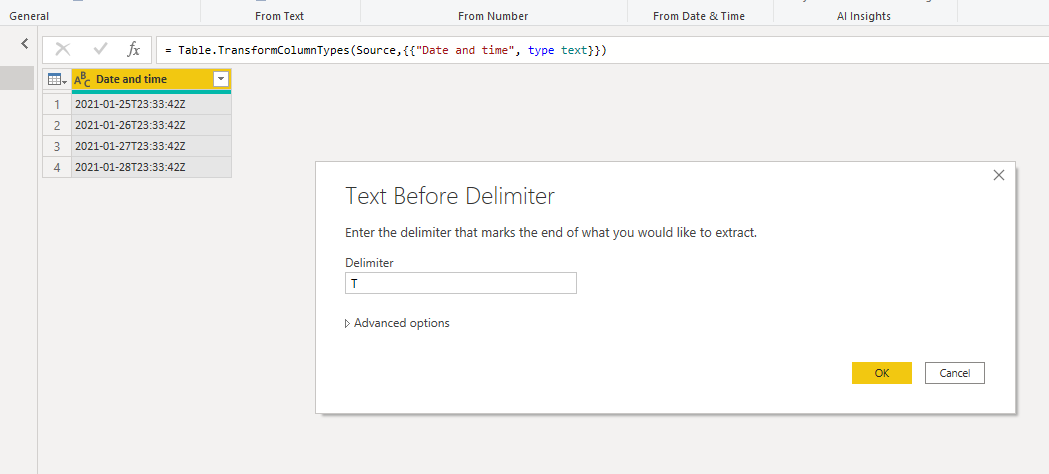
Task: Collapse the Queries pane with the chevron
Action: (x=25, y=44)
